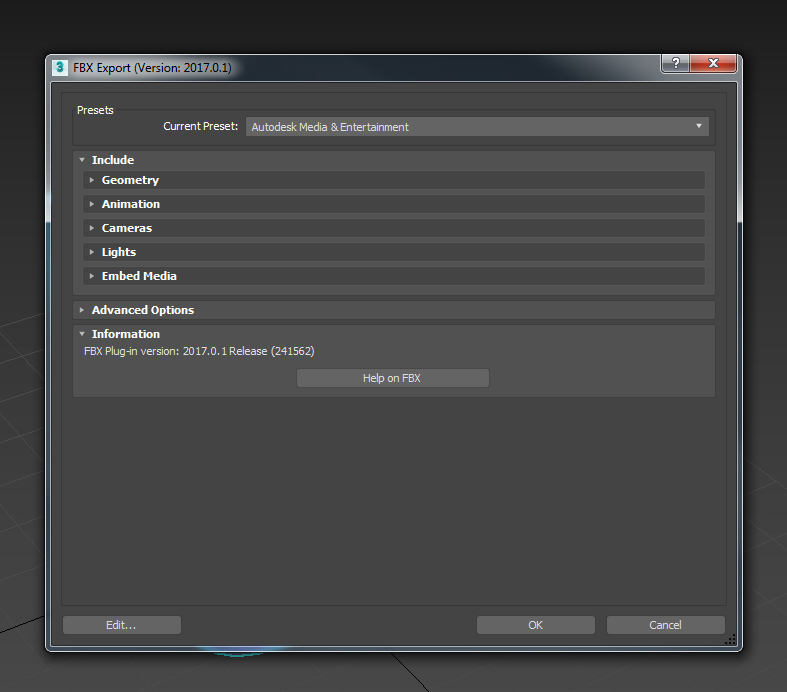Click the FBX Export title bar text

coord(152,68)
